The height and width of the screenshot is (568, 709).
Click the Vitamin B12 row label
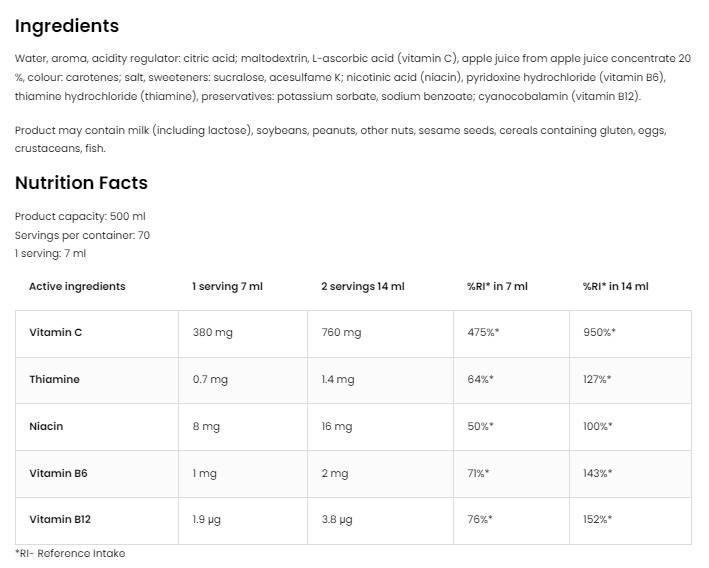click(59, 520)
